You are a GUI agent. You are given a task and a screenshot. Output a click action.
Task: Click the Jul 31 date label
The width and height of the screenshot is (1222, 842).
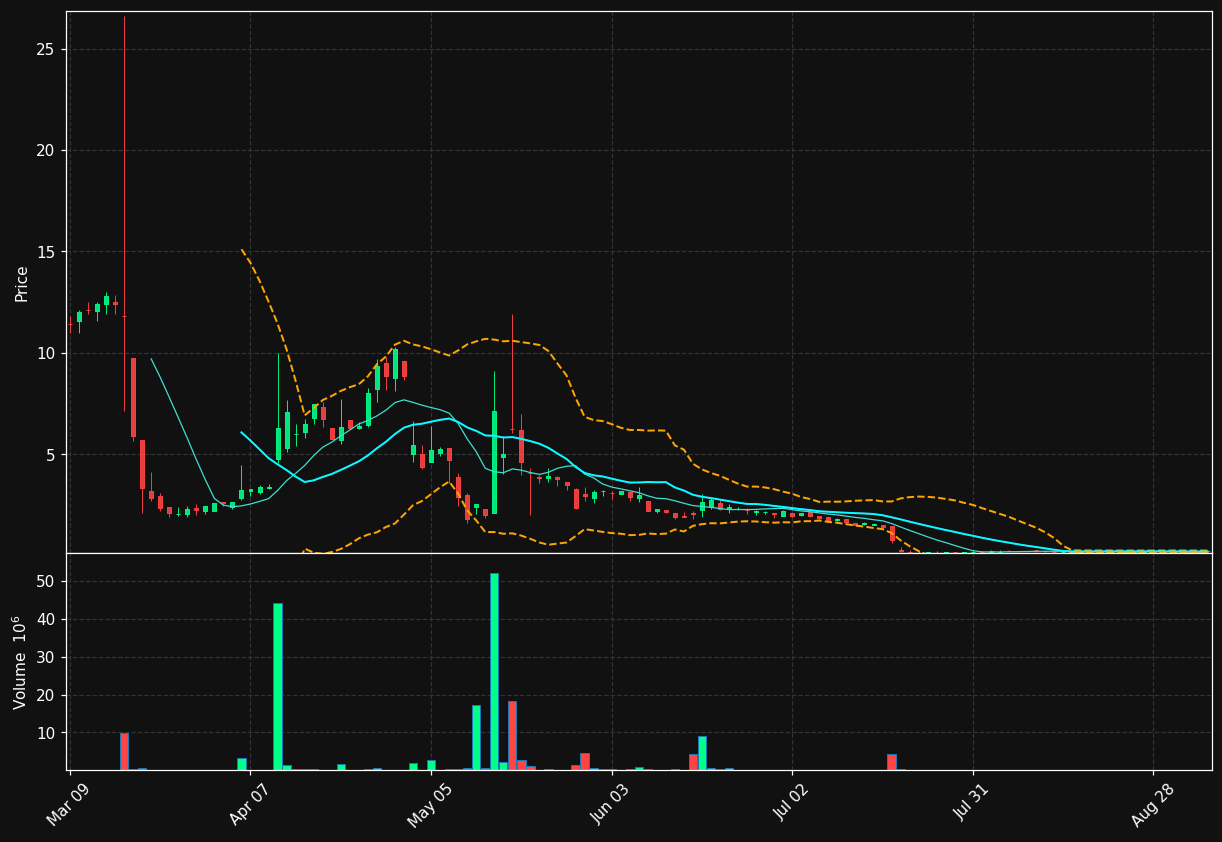tap(973, 803)
